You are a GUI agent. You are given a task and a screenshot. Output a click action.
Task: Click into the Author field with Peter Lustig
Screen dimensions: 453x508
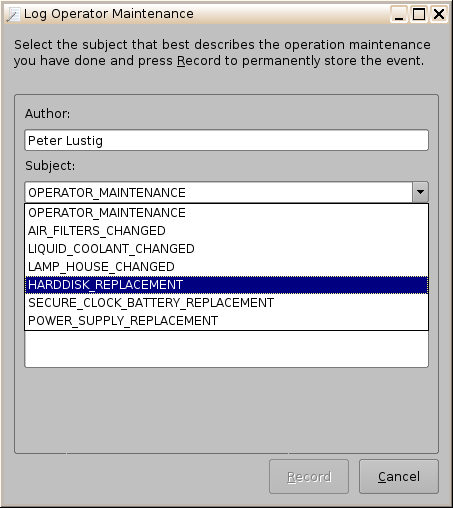[227, 140]
